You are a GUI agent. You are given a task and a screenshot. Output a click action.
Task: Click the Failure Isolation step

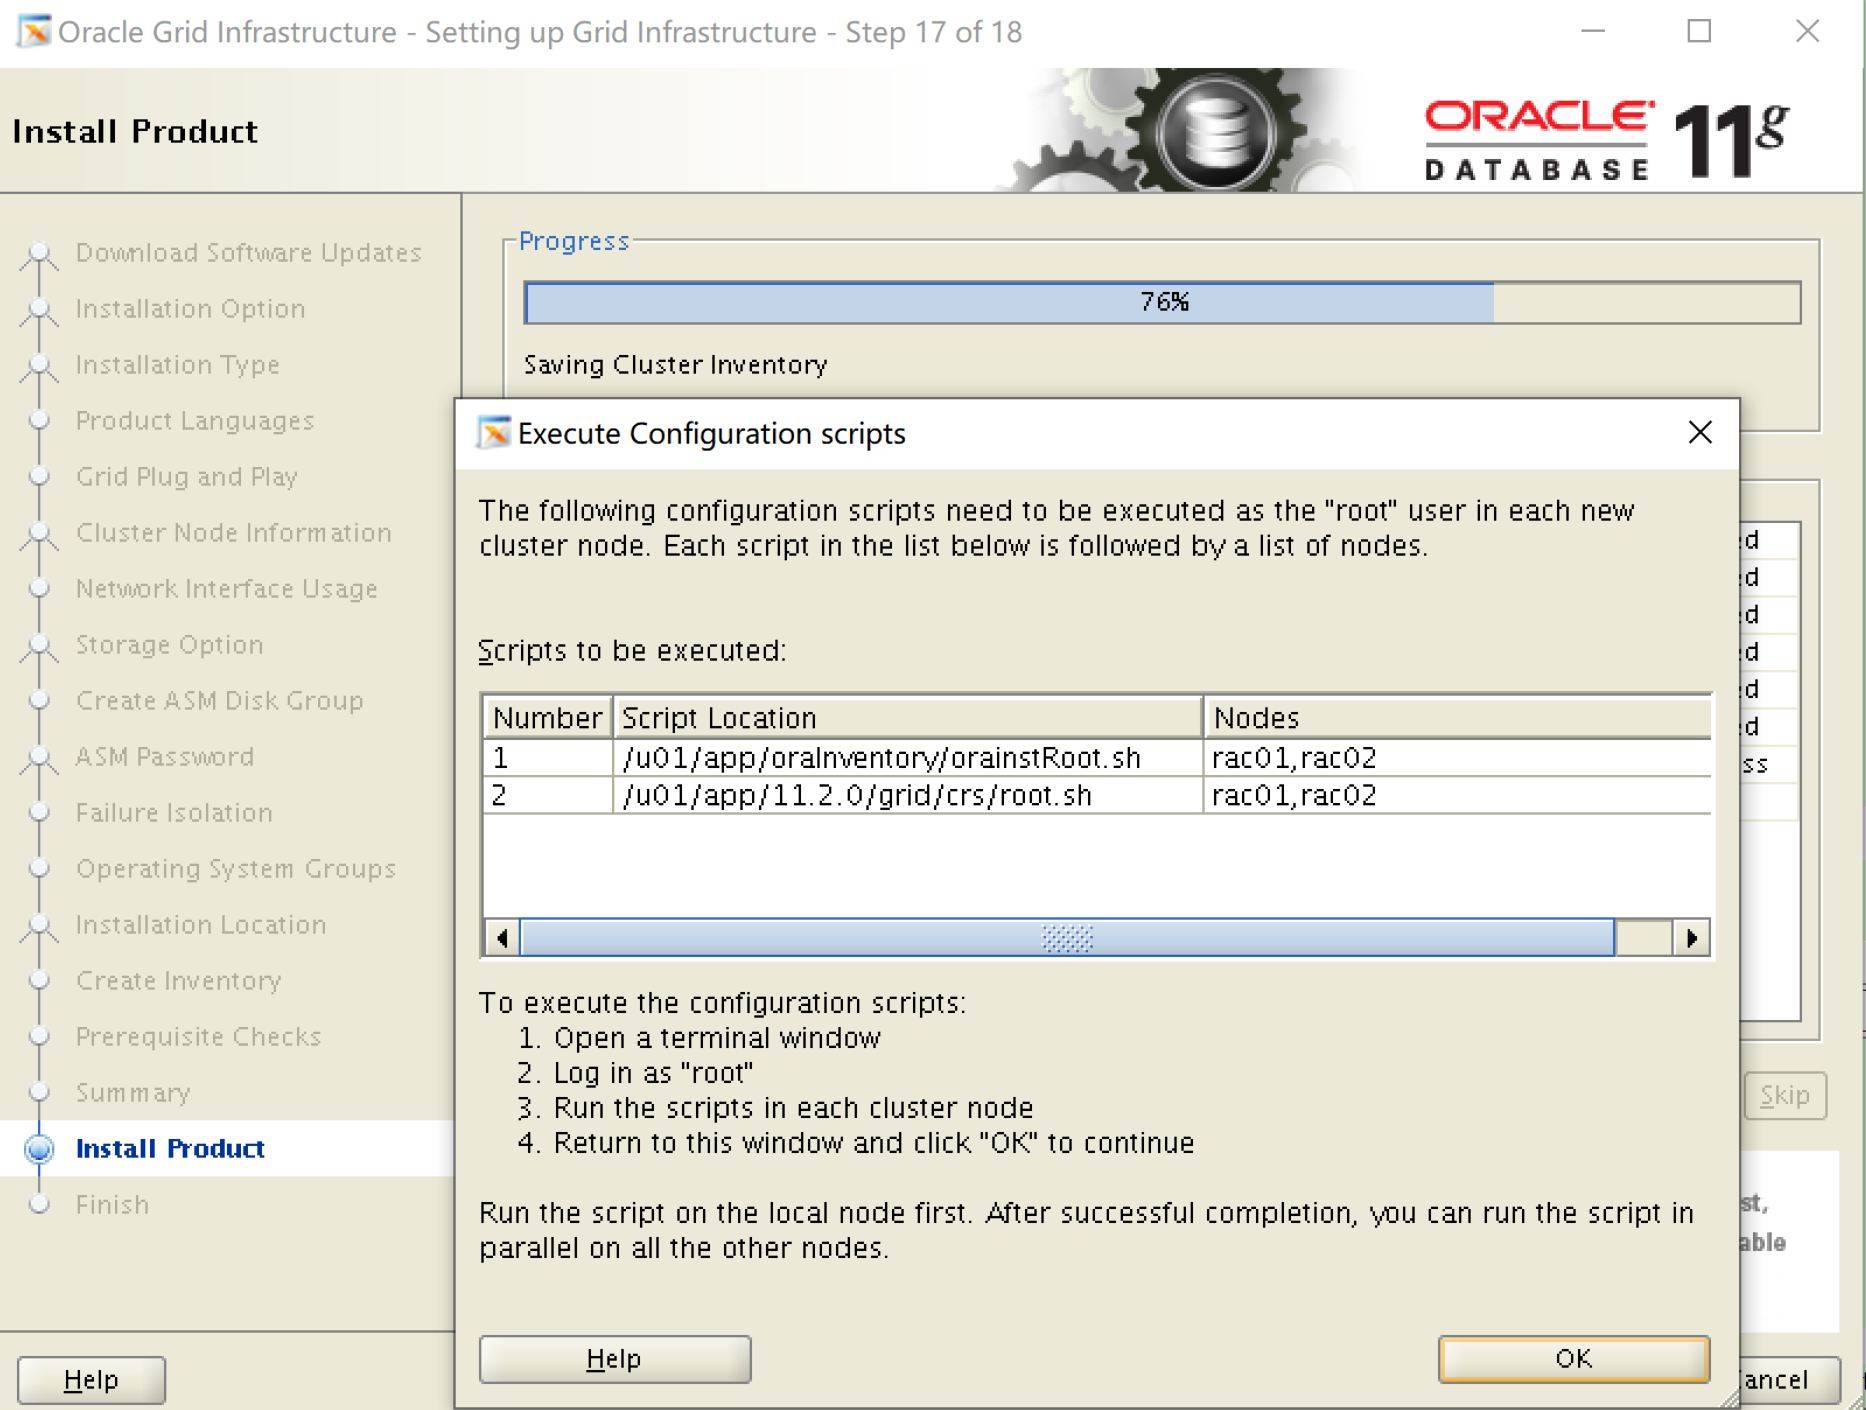(x=174, y=813)
